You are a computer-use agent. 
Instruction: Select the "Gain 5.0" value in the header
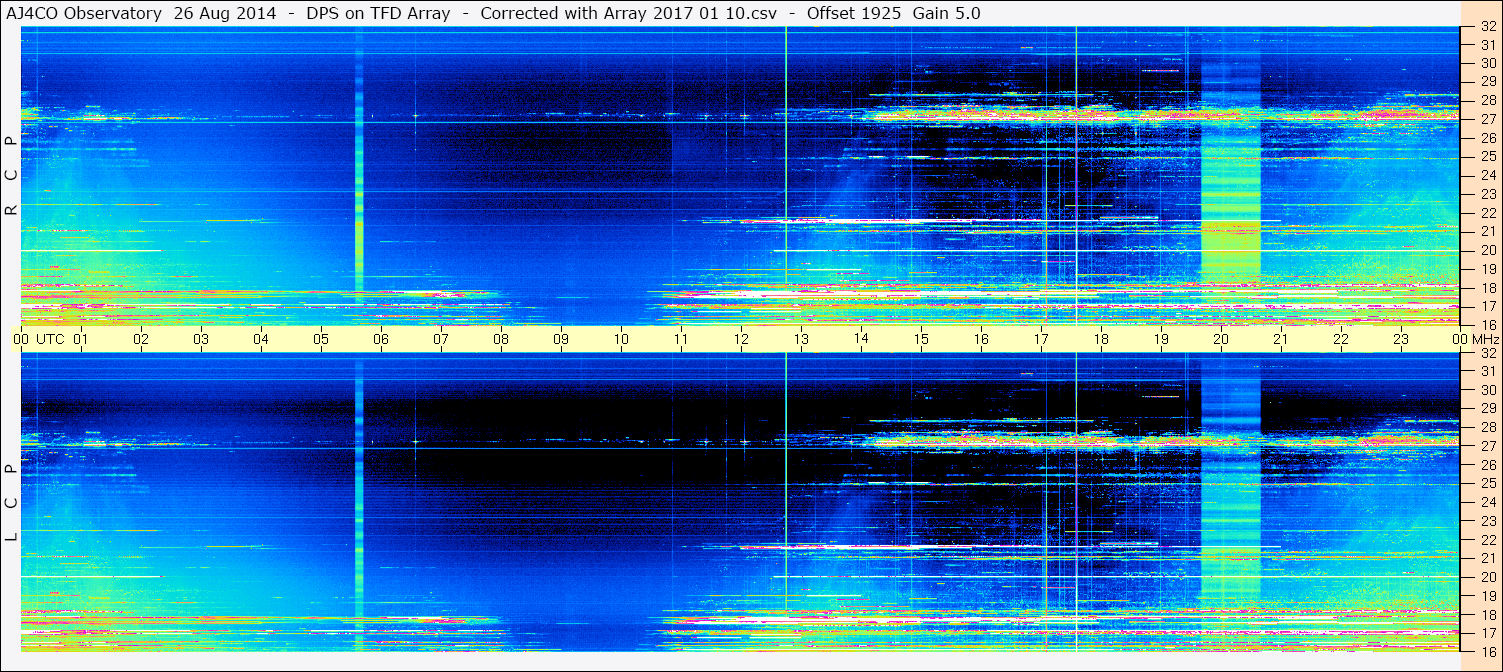tap(946, 13)
